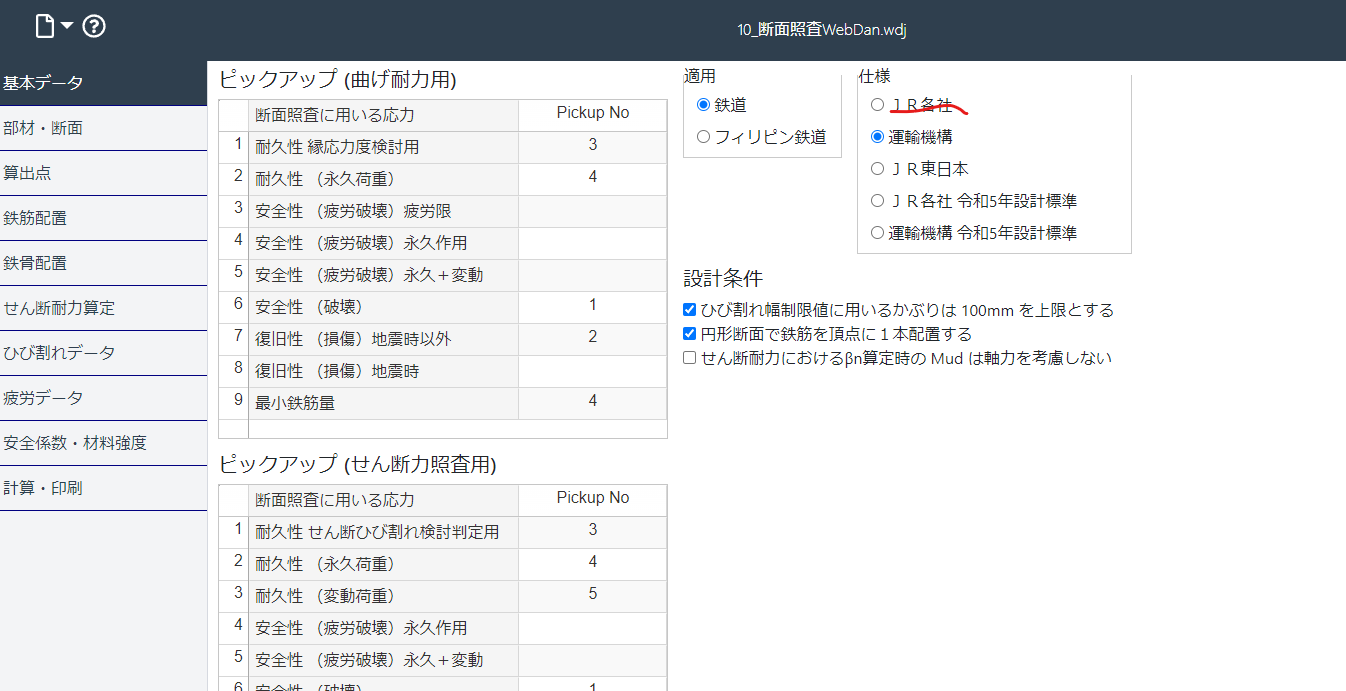Select the 耐久性 せん断ひび割れ検討判定用 Pickup cell
The width and height of the screenshot is (1346, 691).
[592, 530]
